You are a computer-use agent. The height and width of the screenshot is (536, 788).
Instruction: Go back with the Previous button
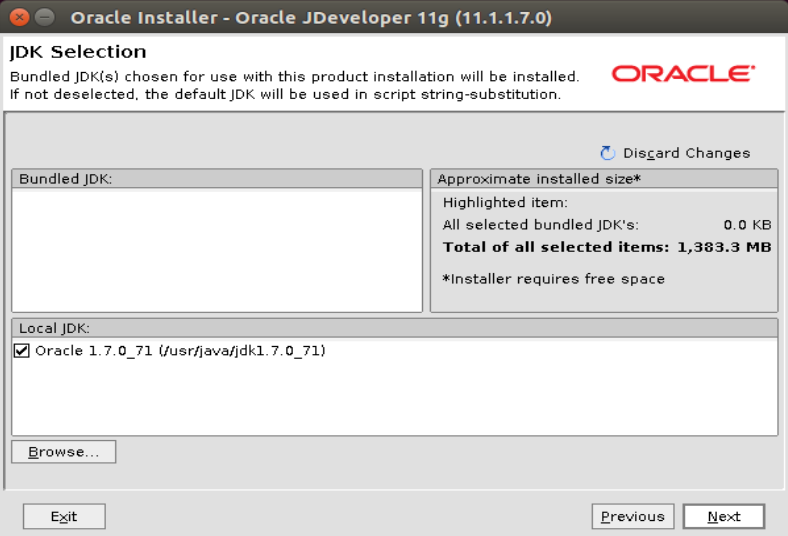coord(633,516)
